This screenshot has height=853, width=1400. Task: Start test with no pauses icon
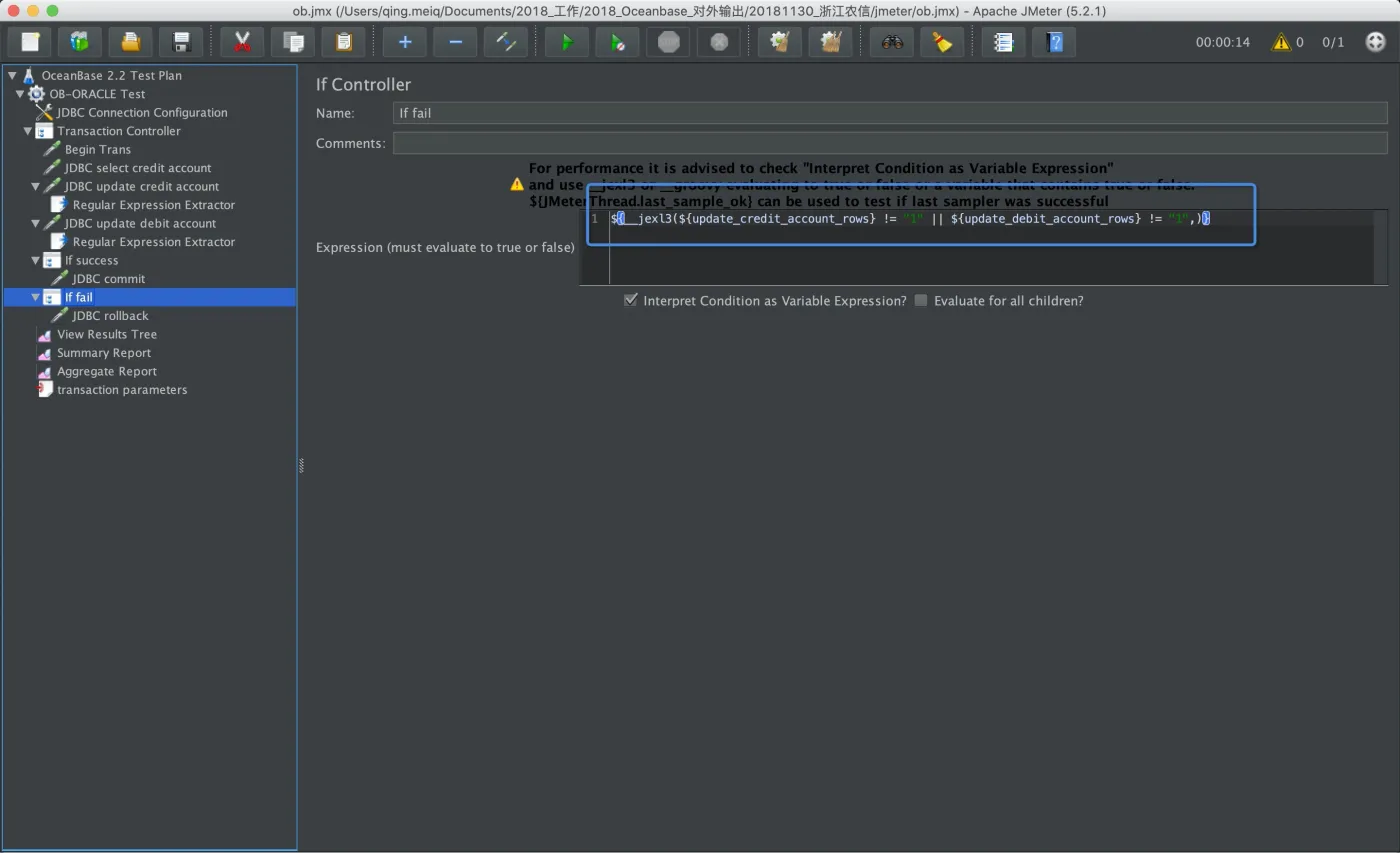tap(618, 42)
